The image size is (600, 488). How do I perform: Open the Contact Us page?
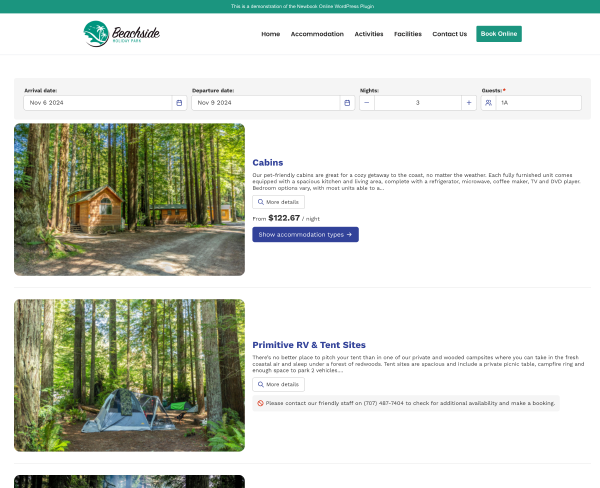pyautogui.click(x=450, y=34)
